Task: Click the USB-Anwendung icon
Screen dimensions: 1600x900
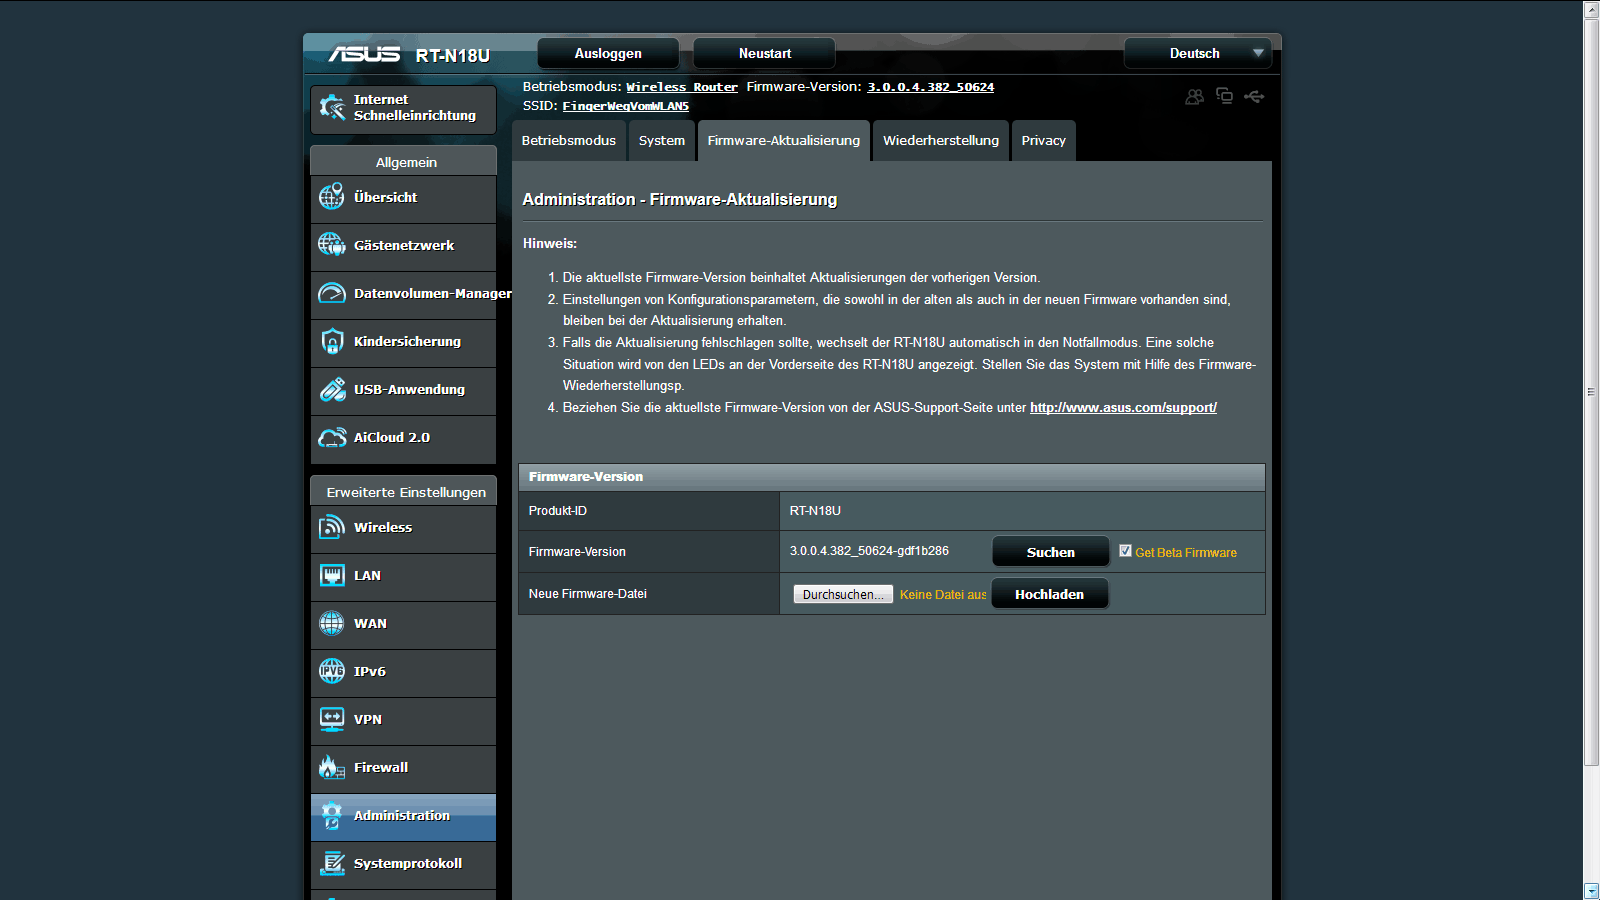Action: [332, 389]
